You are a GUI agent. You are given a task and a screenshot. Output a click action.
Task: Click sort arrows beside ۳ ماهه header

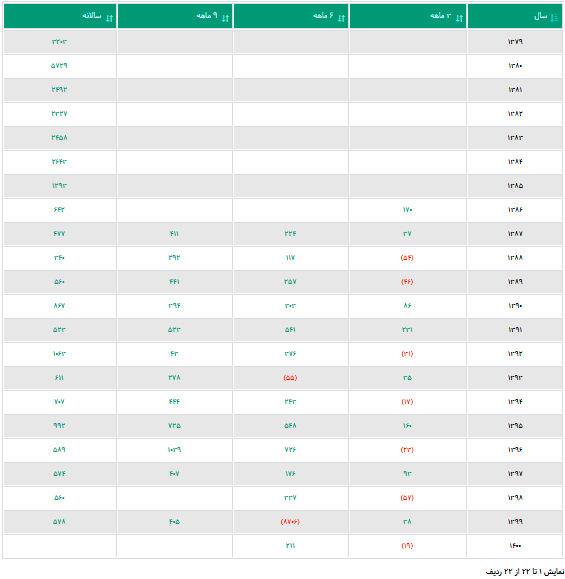click(x=459, y=18)
